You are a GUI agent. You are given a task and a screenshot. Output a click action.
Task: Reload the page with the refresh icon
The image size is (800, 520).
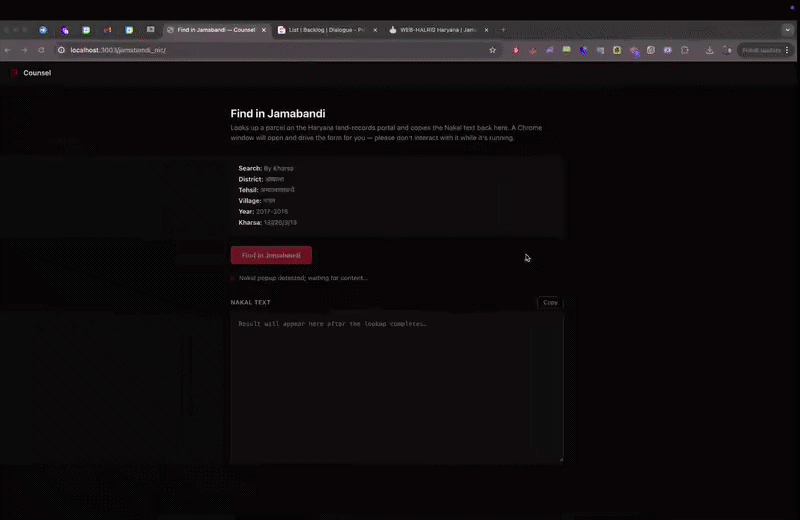[x=41, y=50]
